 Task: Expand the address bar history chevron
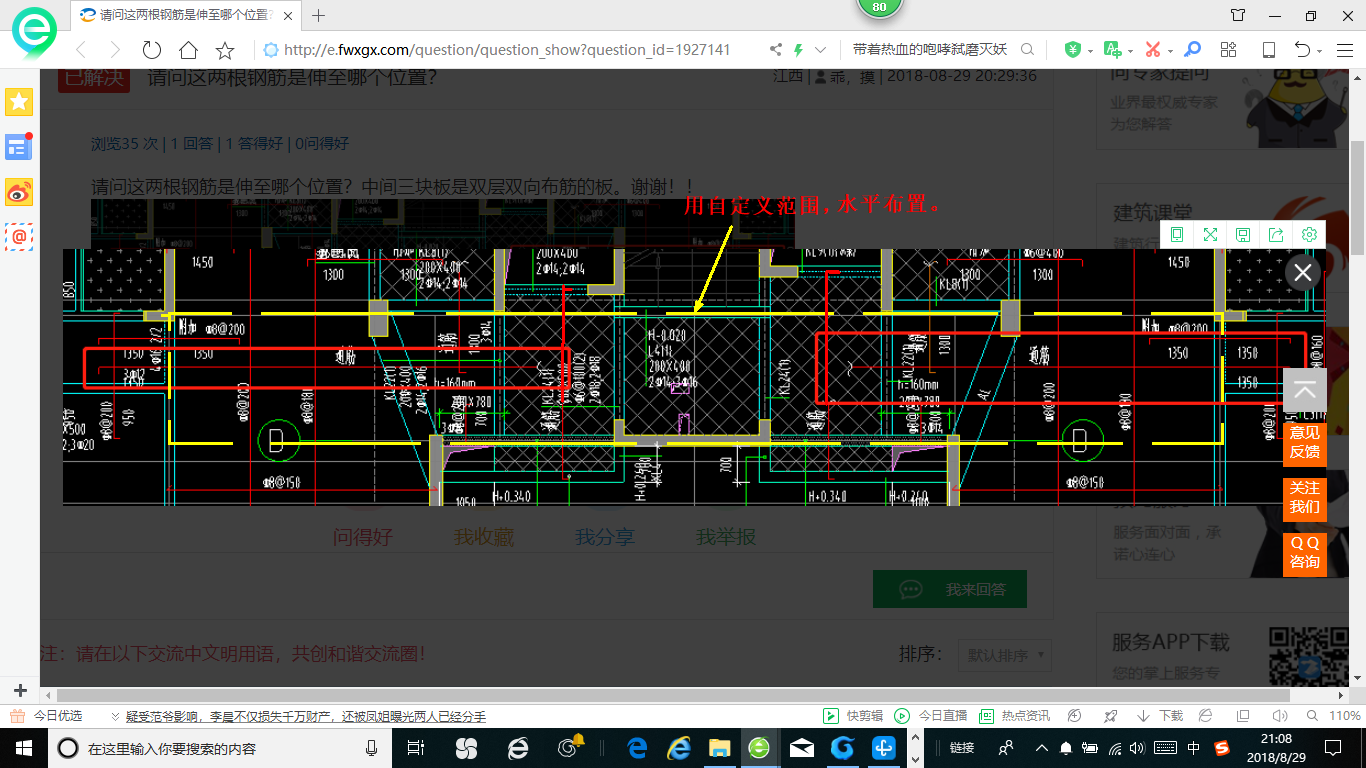pos(821,49)
